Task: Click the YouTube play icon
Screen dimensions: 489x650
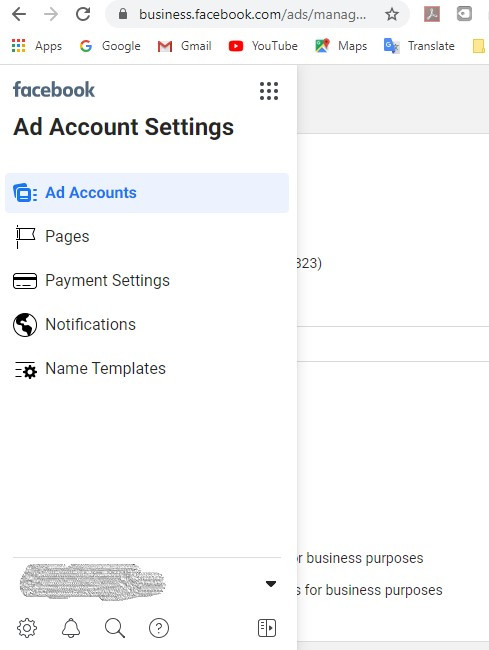Action: pyautogui.click(x=236, y=46)
